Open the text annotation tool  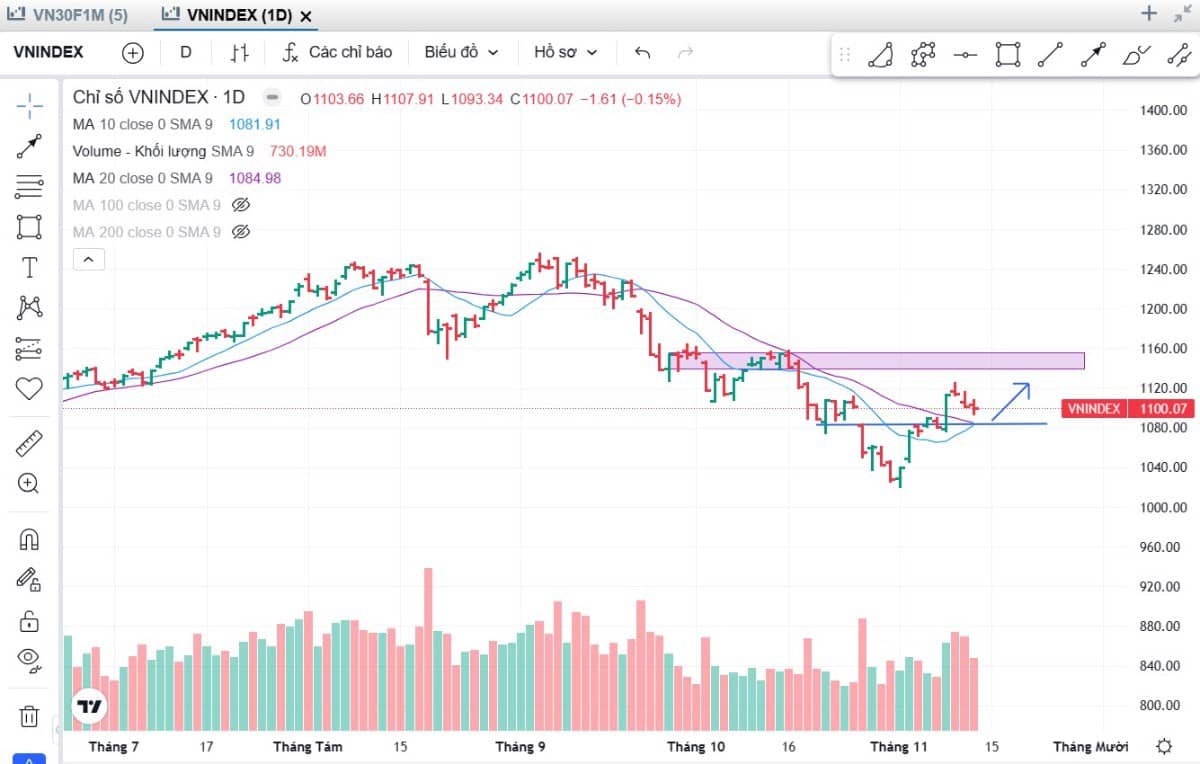tap(29, 267)
